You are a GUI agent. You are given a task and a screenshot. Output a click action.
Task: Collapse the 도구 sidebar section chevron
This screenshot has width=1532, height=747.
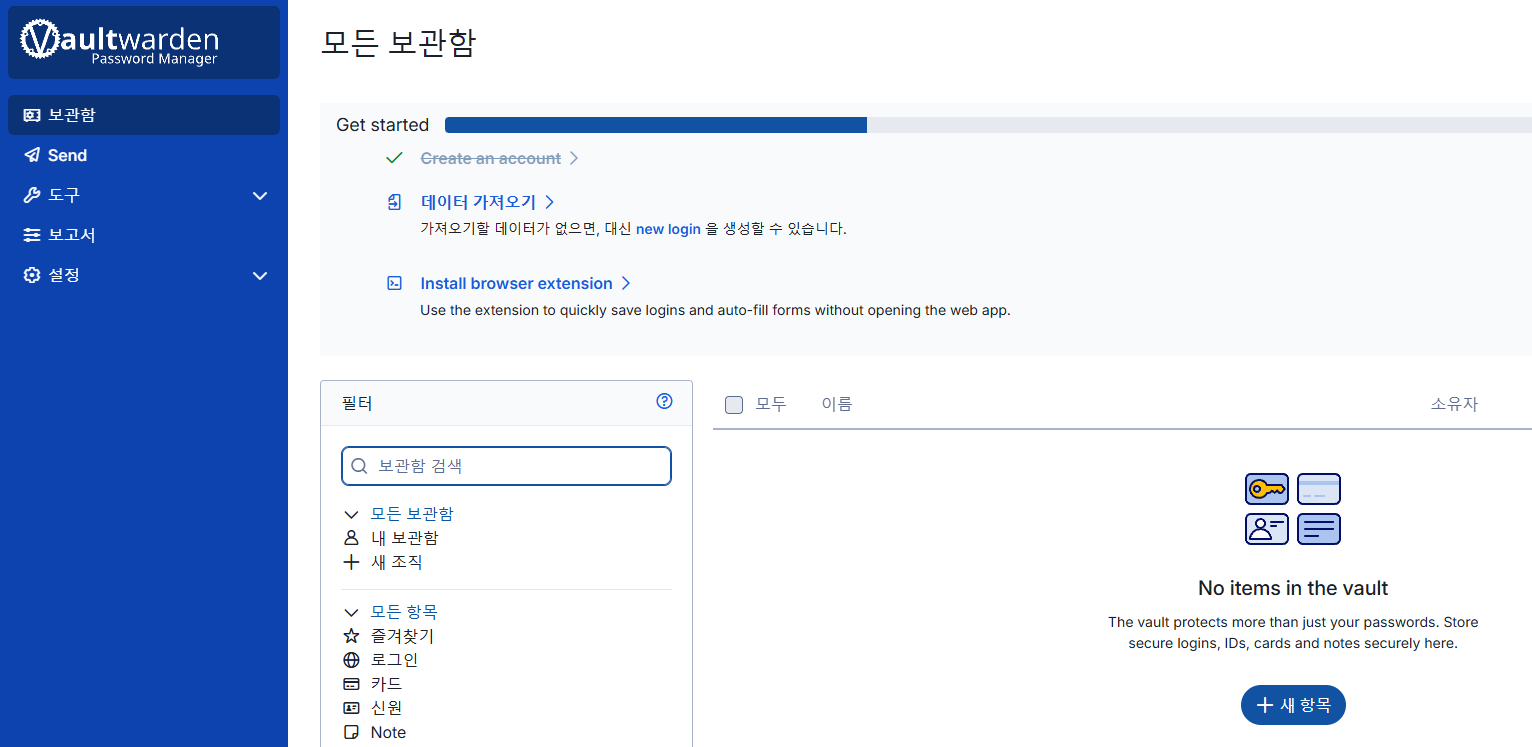tap(259, 195)
